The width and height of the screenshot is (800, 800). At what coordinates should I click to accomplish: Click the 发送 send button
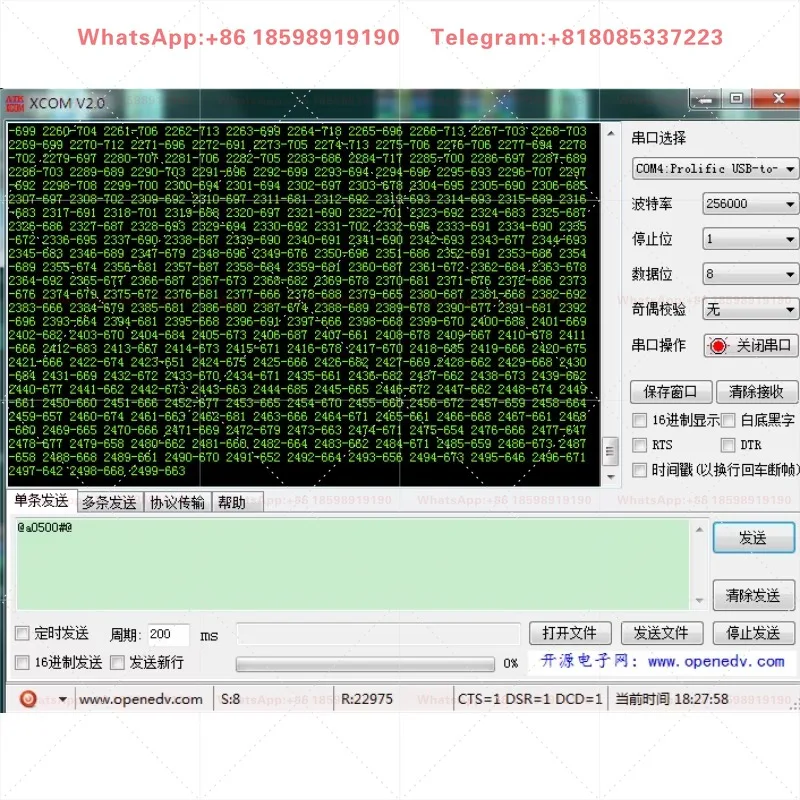coord(754,537)
